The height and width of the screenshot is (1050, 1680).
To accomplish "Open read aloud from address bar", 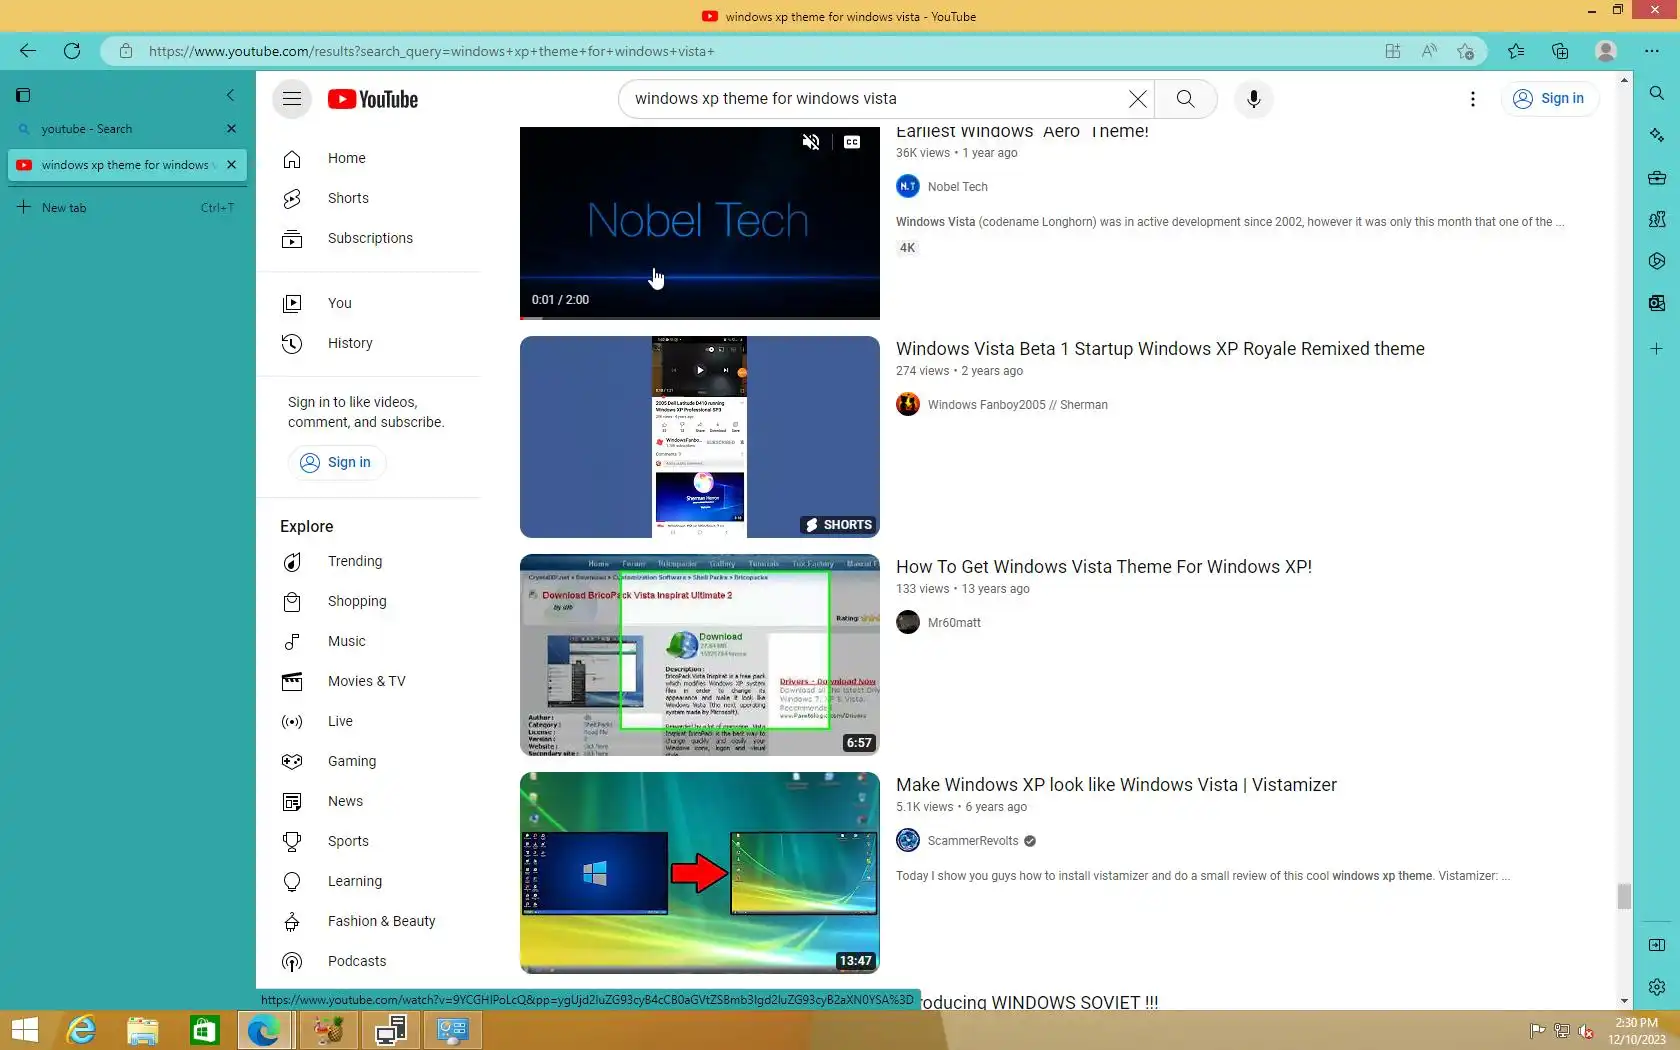I will [1429, 51].
